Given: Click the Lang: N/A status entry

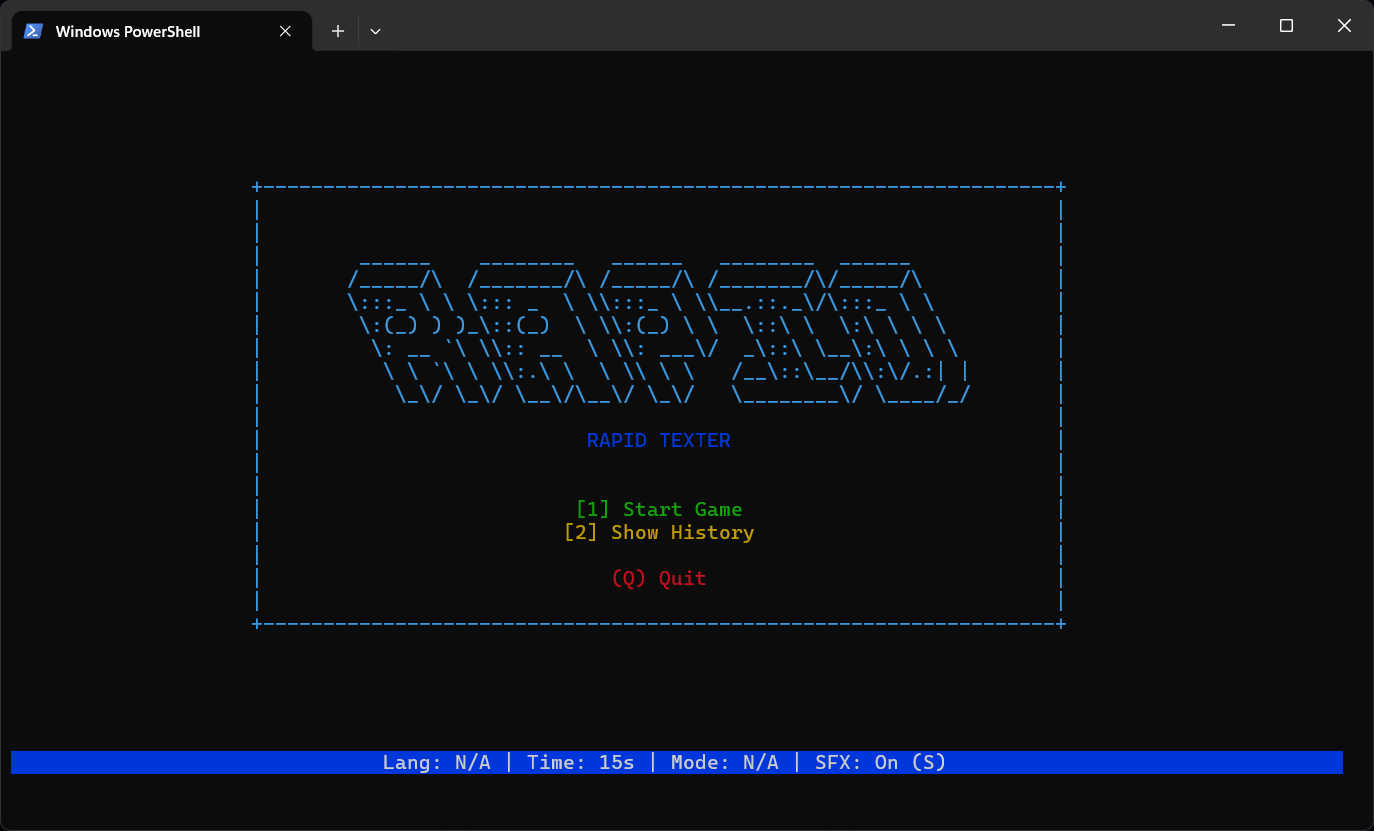Looking at the screenshot, I should (436, 762).
